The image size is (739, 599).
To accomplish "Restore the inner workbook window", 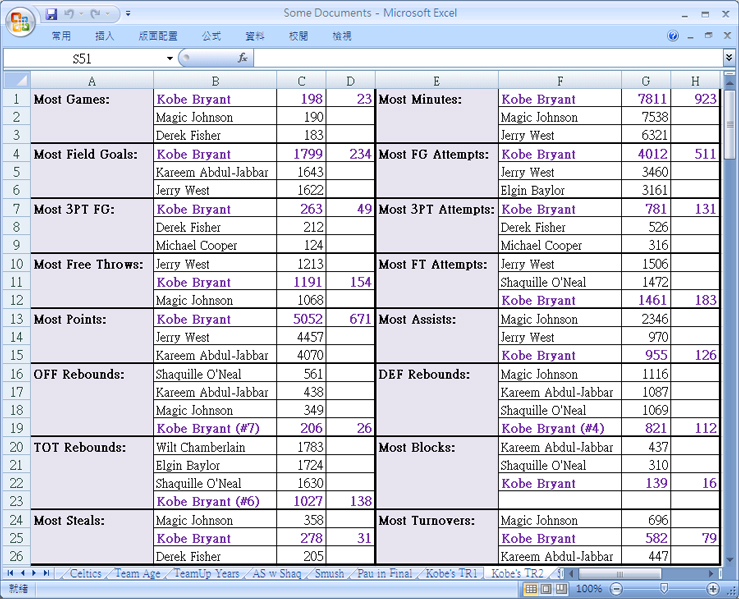I will click(709, 36).
